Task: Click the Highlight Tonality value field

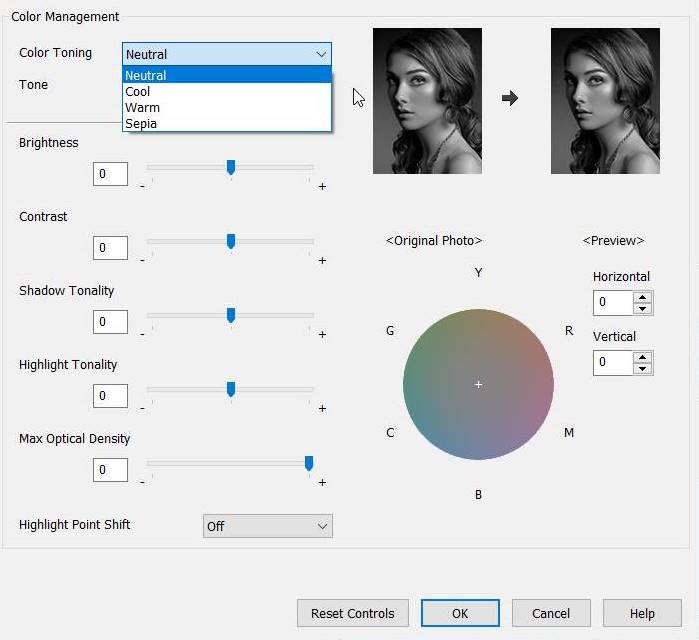Action: click(x=111, y=396)
